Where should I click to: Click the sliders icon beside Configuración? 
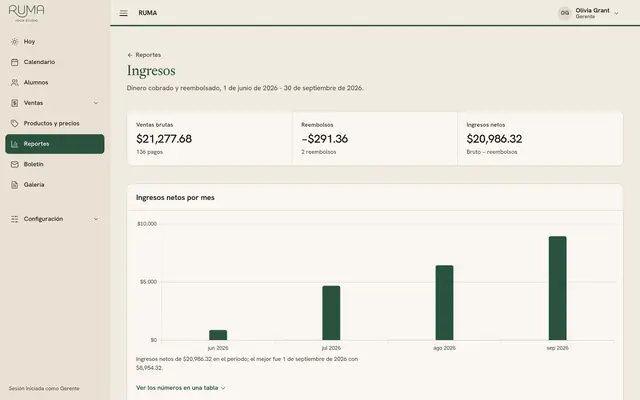15,219
